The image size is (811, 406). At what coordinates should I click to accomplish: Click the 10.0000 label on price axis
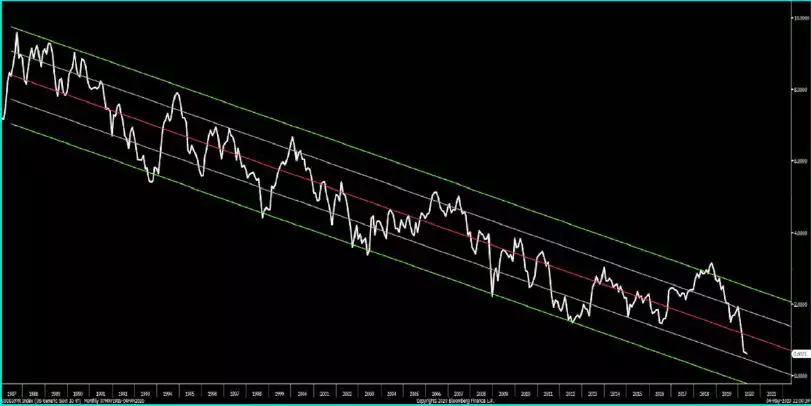pyautogui.click(x=800, y=18)
